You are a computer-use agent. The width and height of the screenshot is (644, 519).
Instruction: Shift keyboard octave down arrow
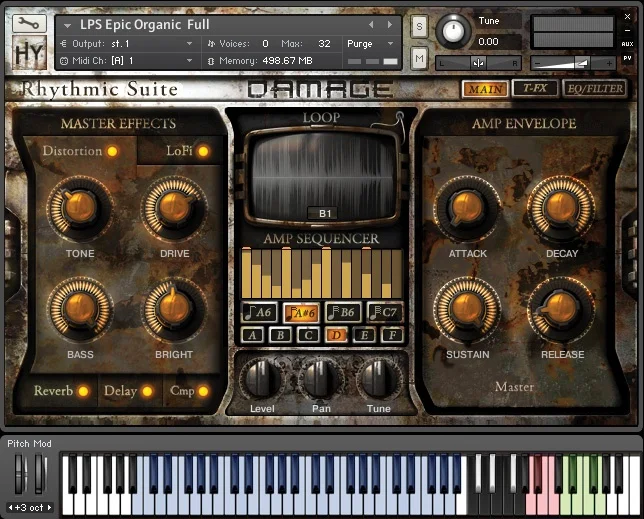click(10, 508)
